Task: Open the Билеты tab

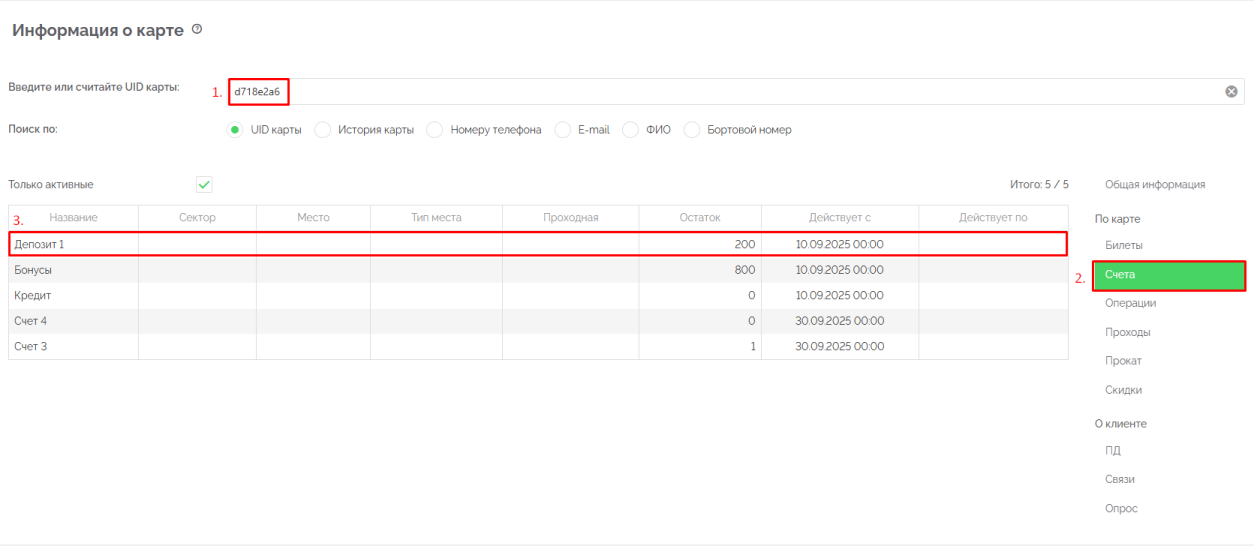Action: click(x=1123, y=245)
